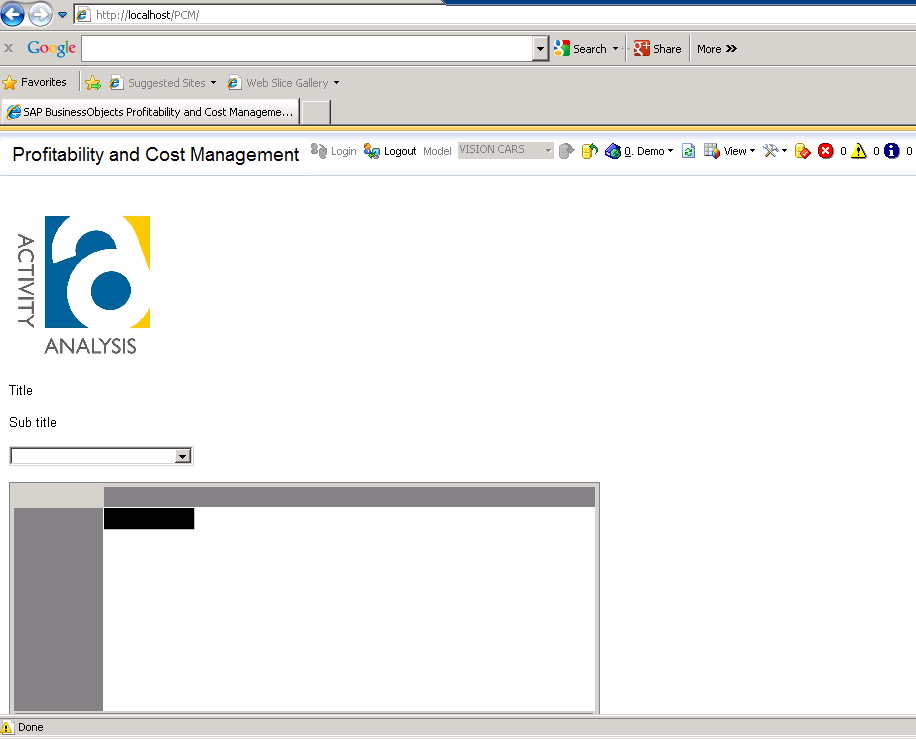The height and width of the screenshot is (739, 916).
Task: Click the browser Forward button
Action: click(40, 15)
